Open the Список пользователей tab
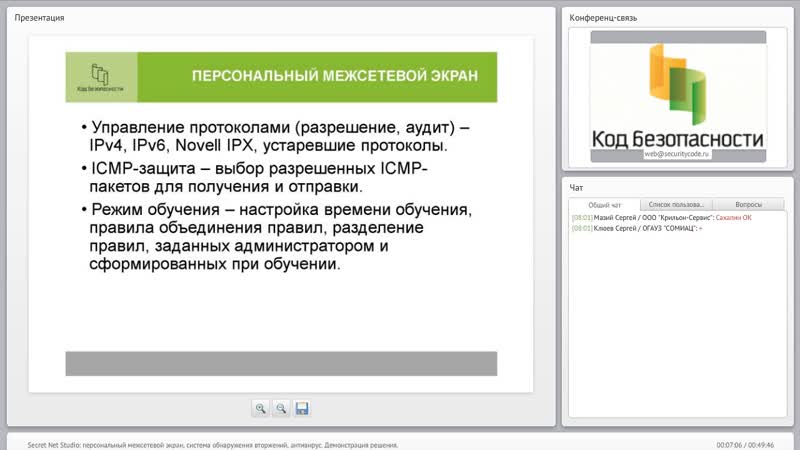 [x=676, y=205]
